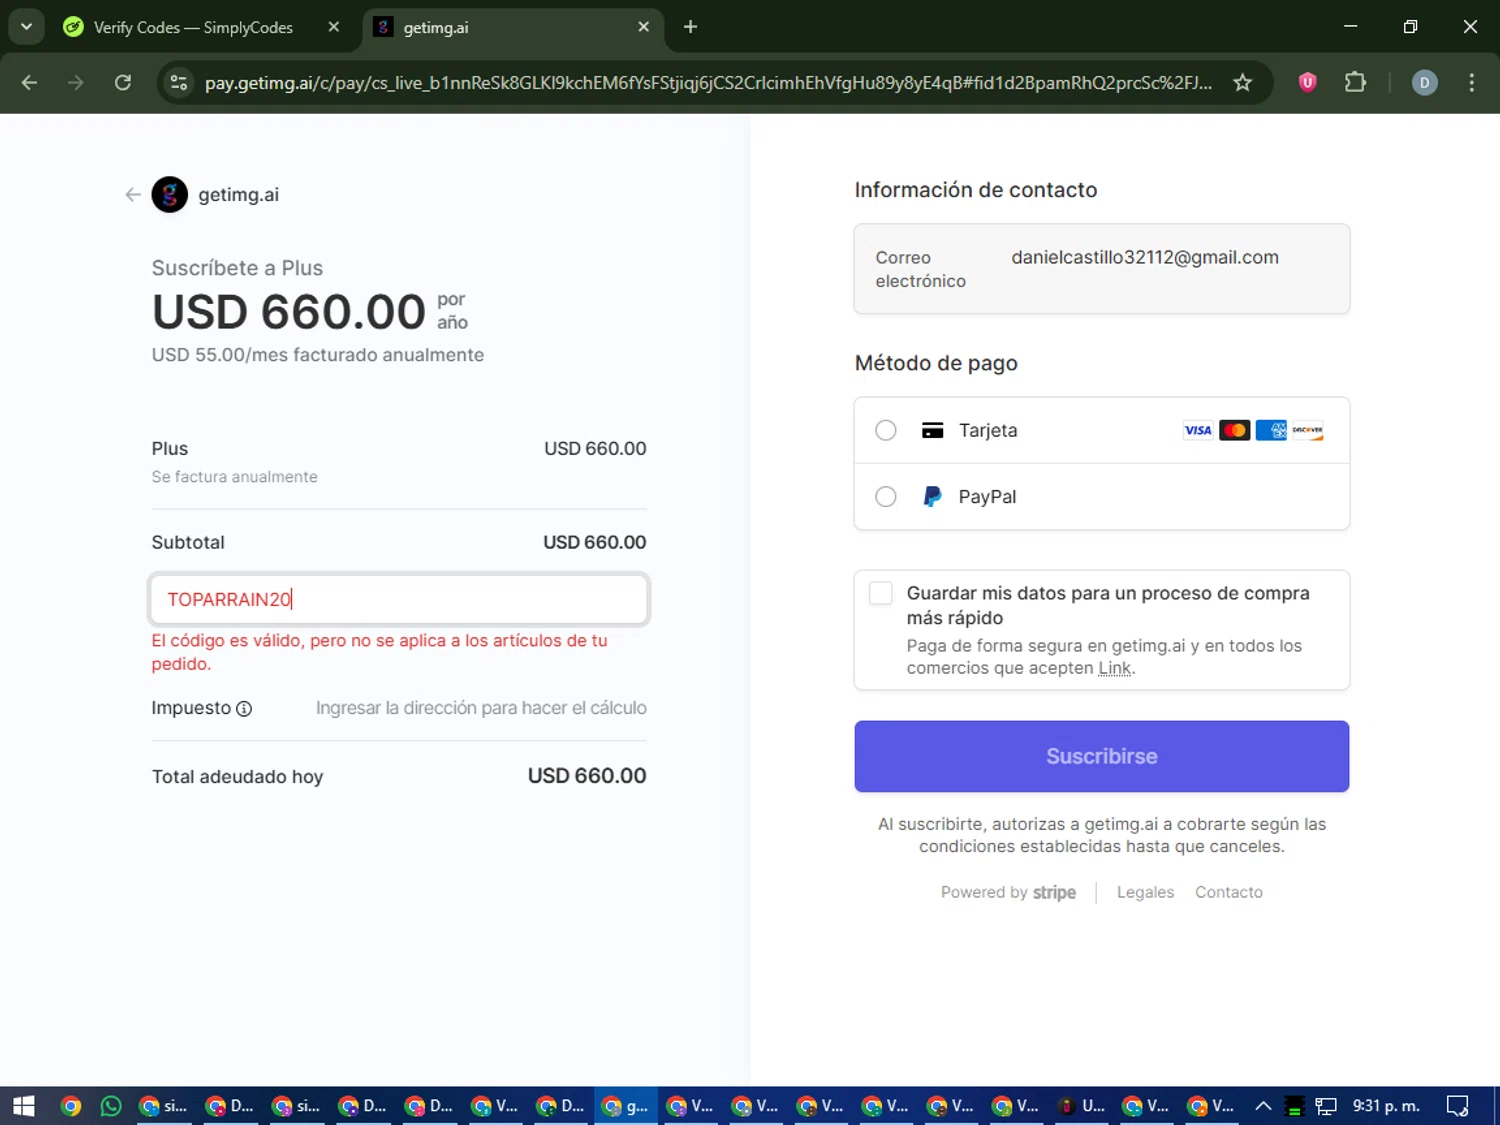This screenshot has height=1125, width=1500.
Task: Click the TOPARRAIN20 promo code field
Action: click(399, 599)
